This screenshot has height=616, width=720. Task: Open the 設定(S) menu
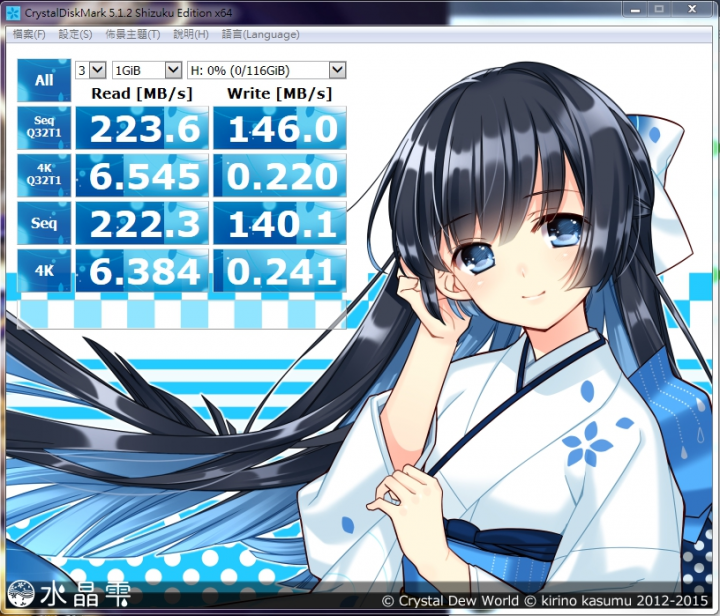(x=75, y=34)
